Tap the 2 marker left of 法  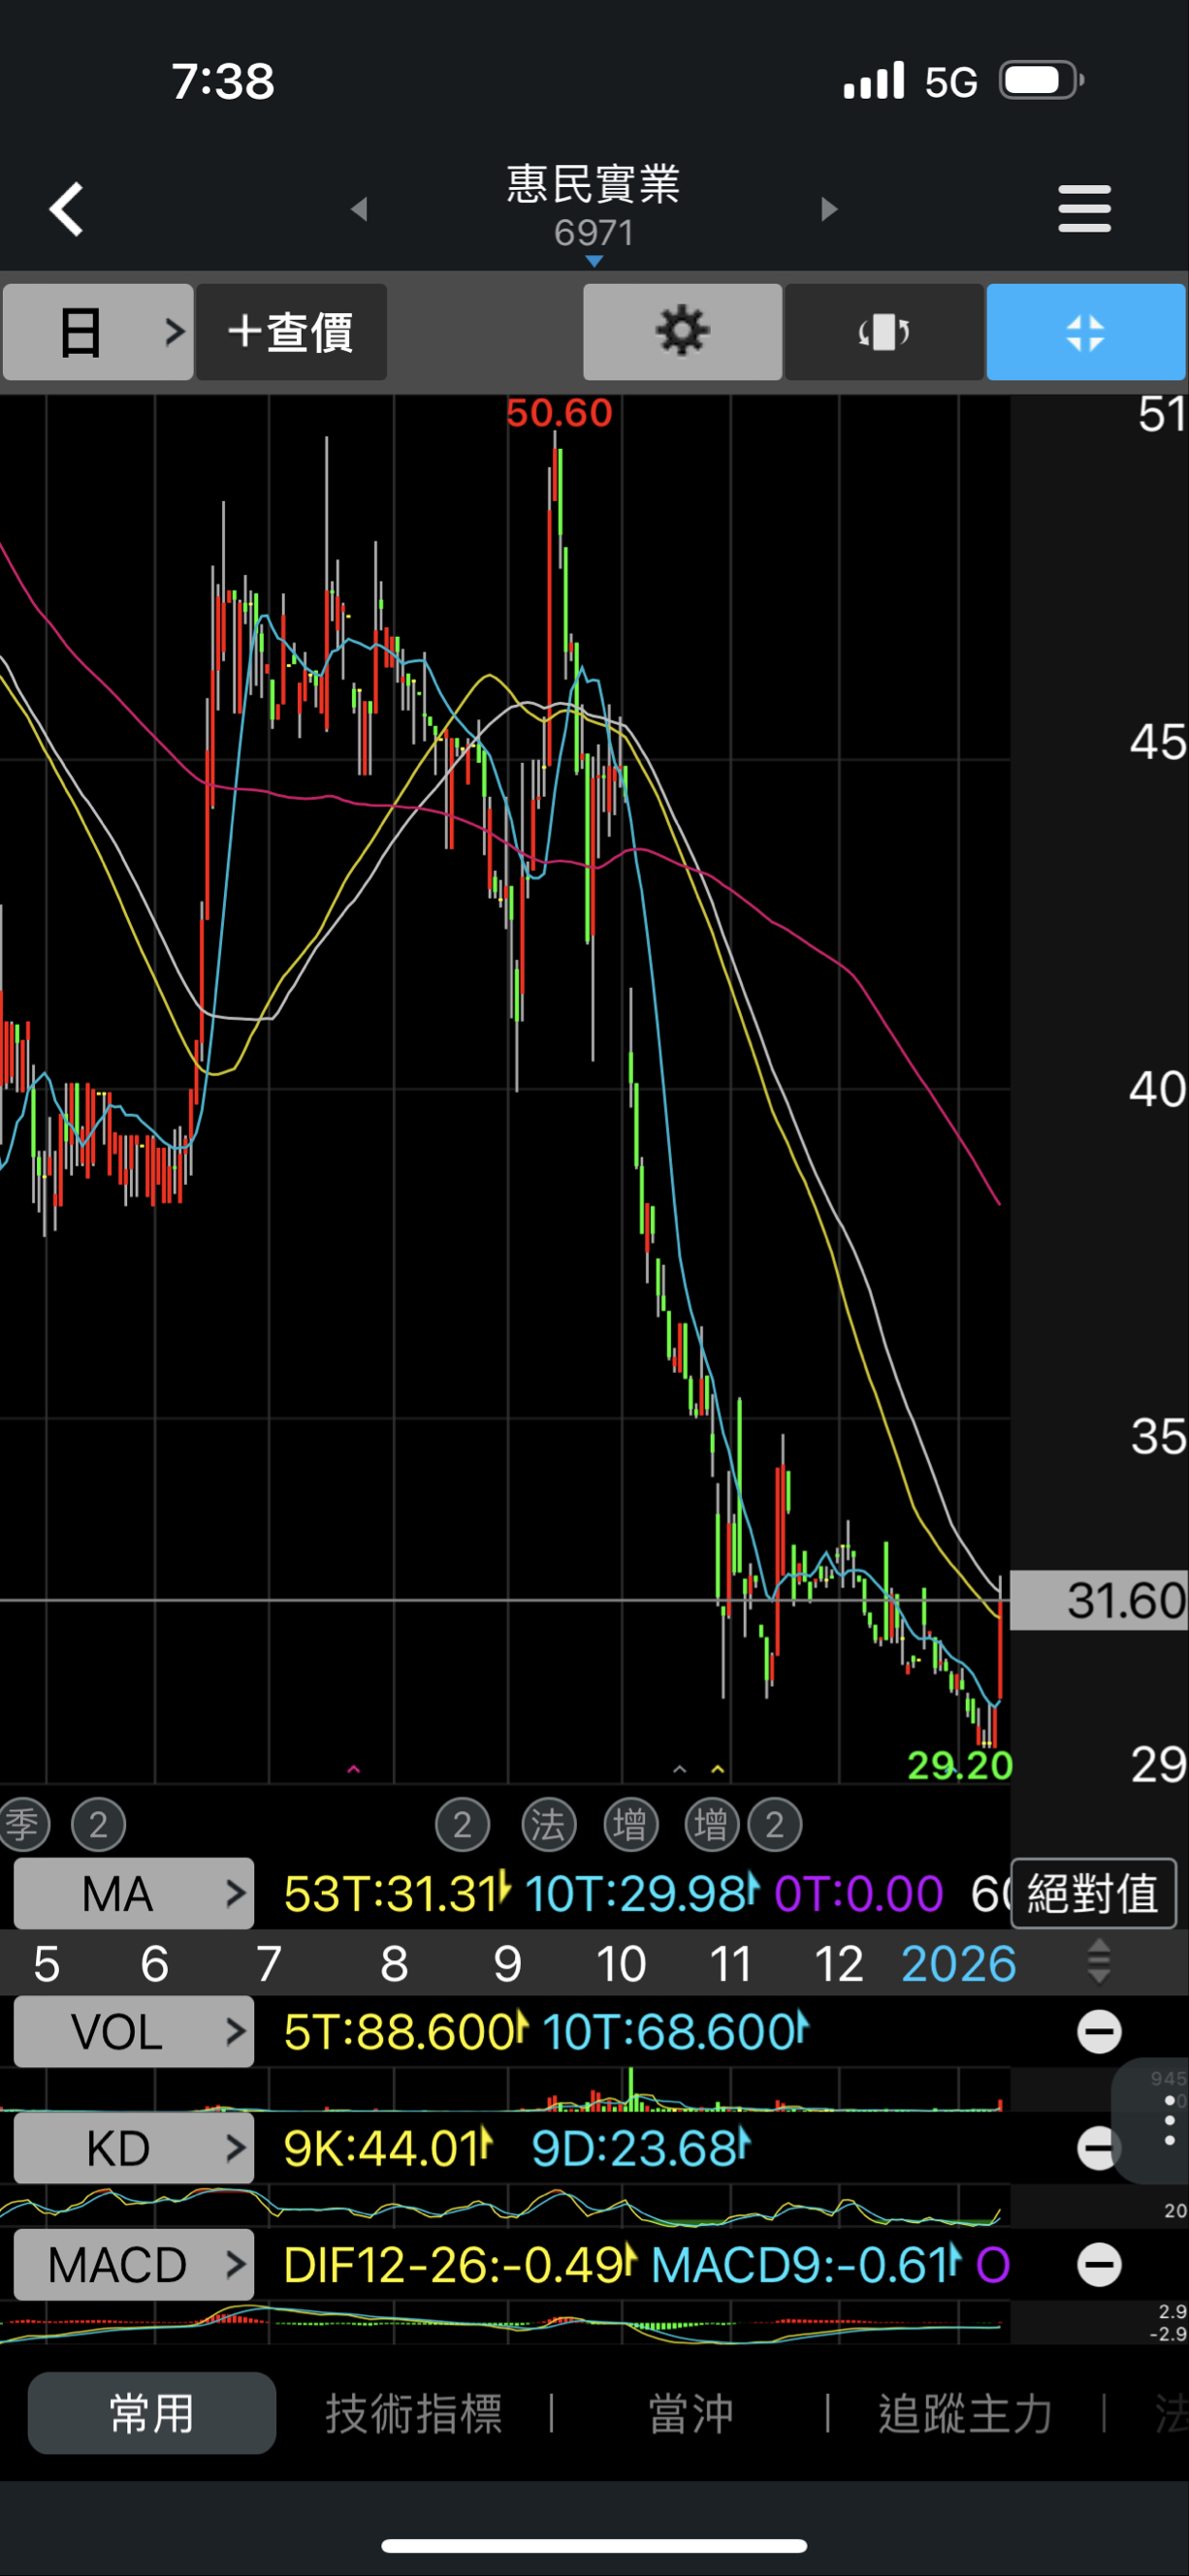click(x=462, y=1824)
